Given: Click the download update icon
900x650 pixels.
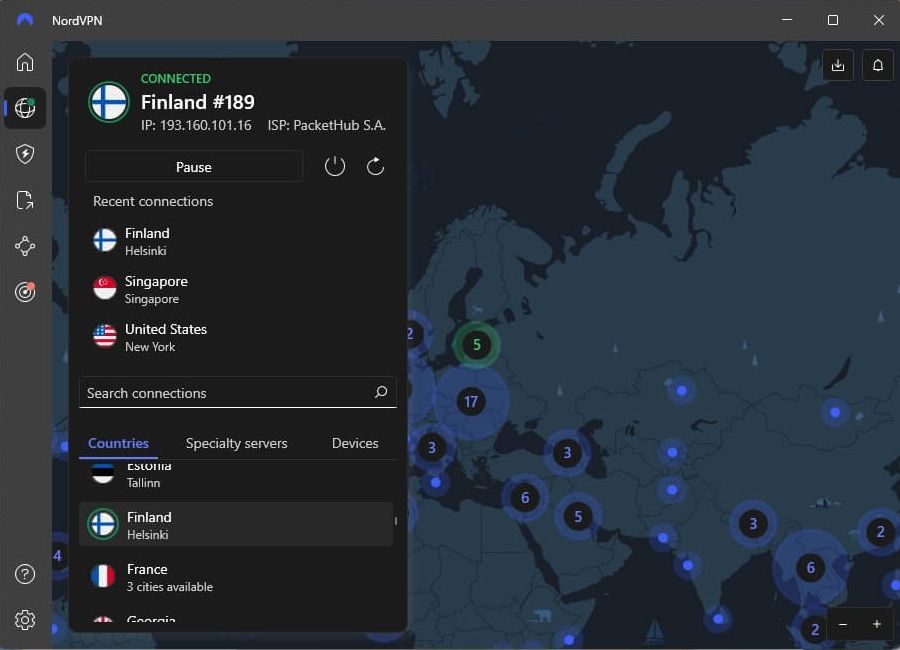Looking at the screenshot, I should 838,65.
